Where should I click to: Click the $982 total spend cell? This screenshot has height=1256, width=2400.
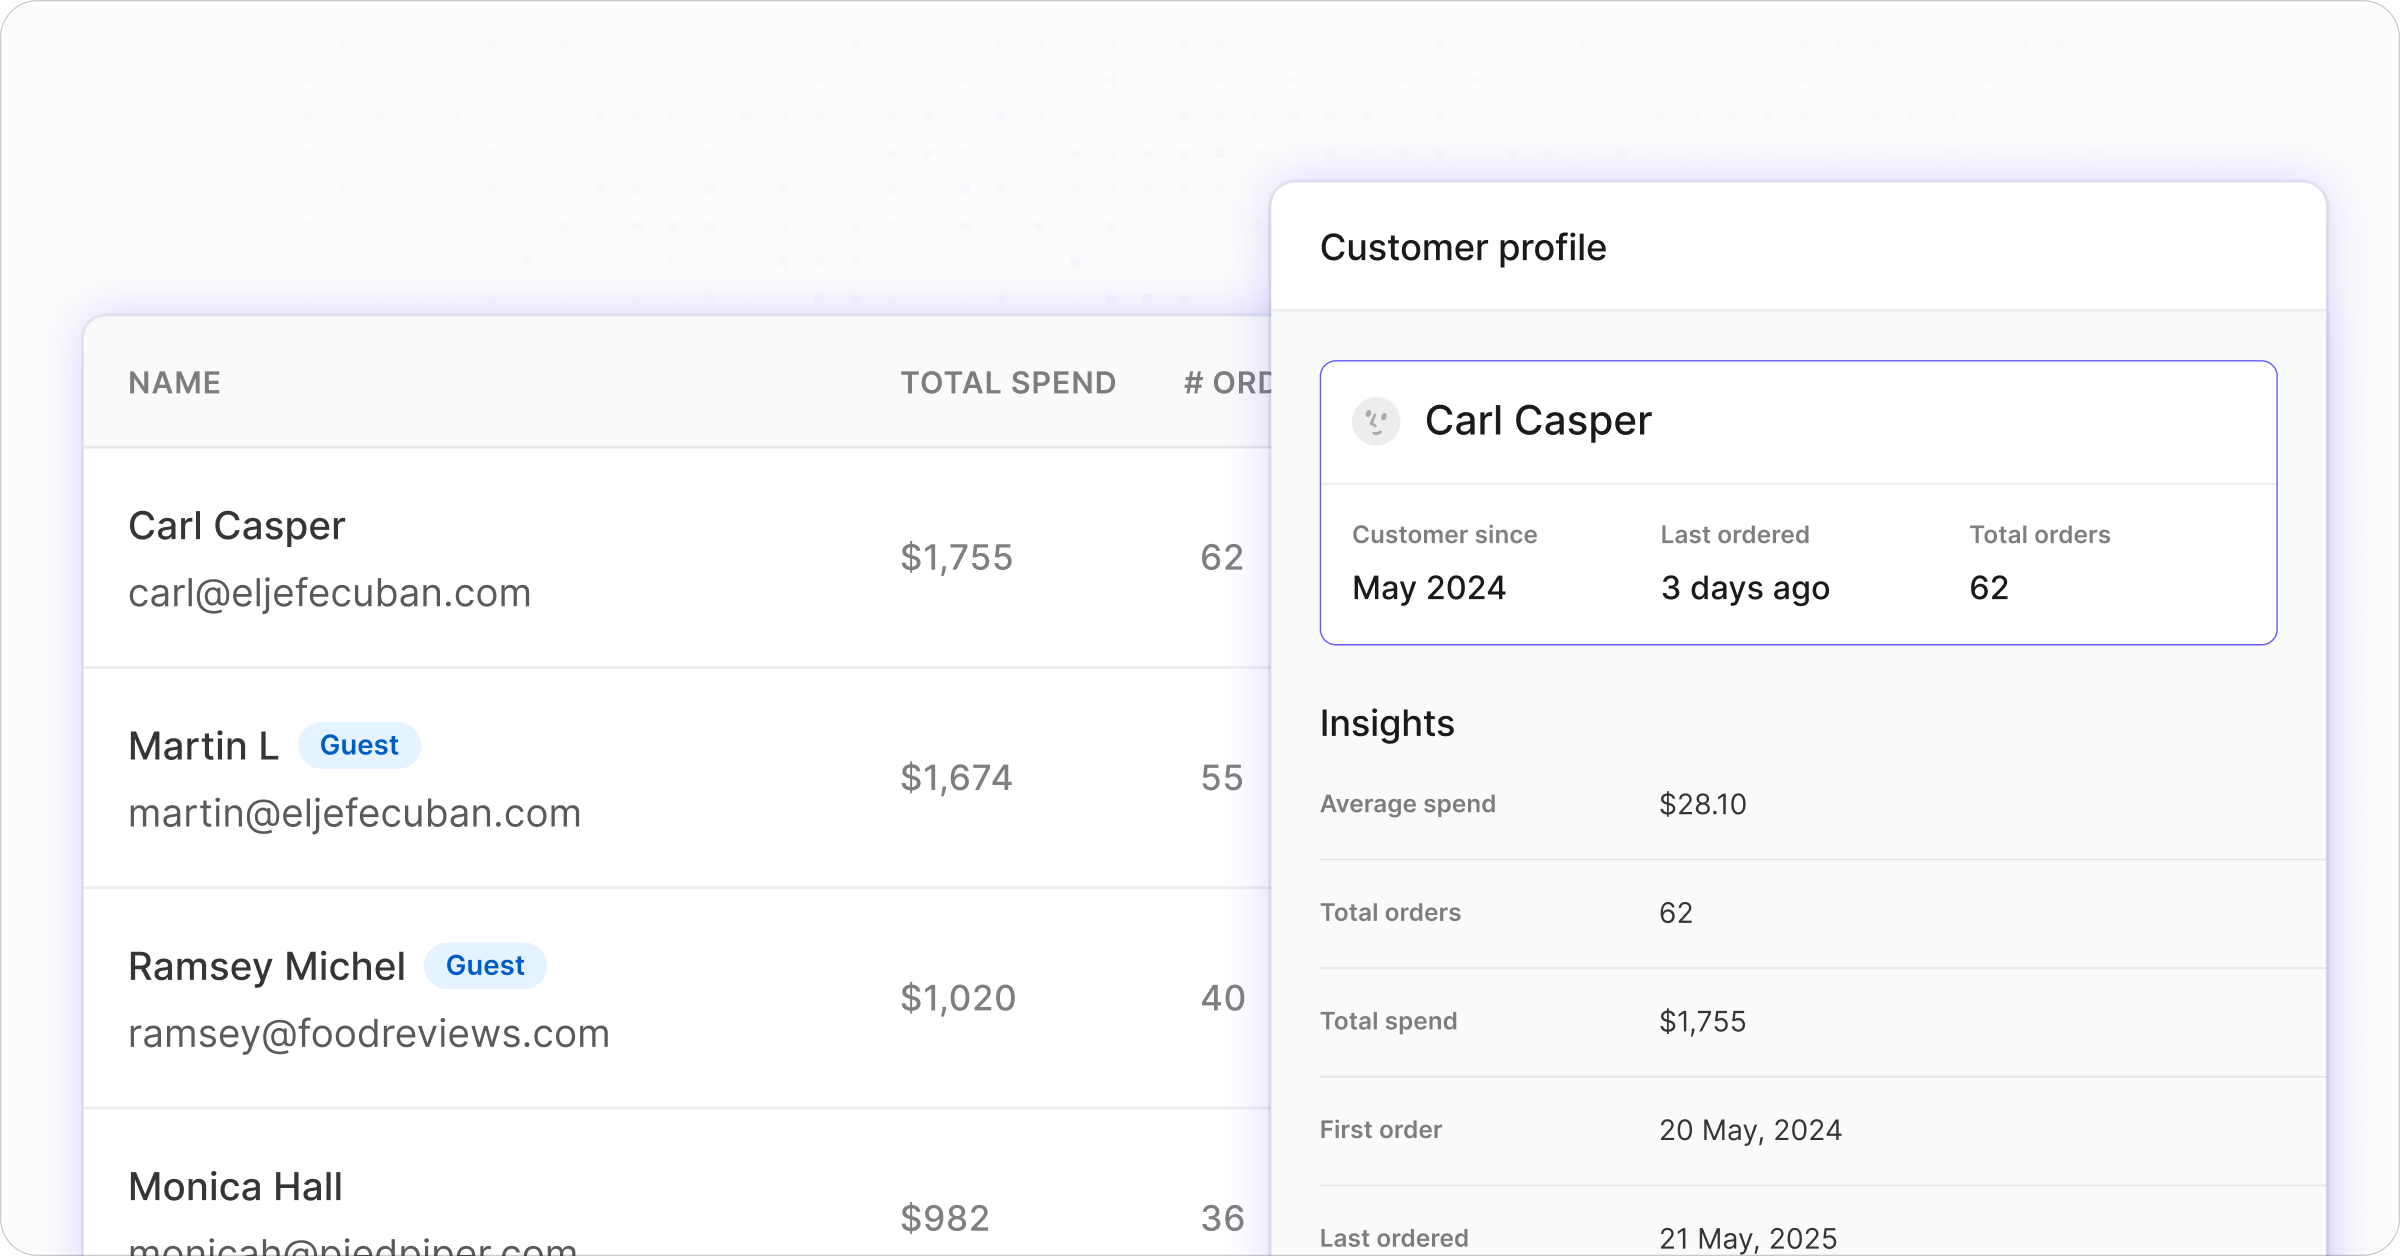[945, 1217]
